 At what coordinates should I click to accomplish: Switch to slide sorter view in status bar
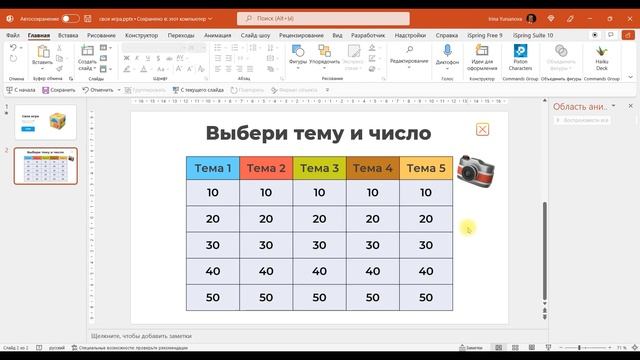click(x=516, y=347)
